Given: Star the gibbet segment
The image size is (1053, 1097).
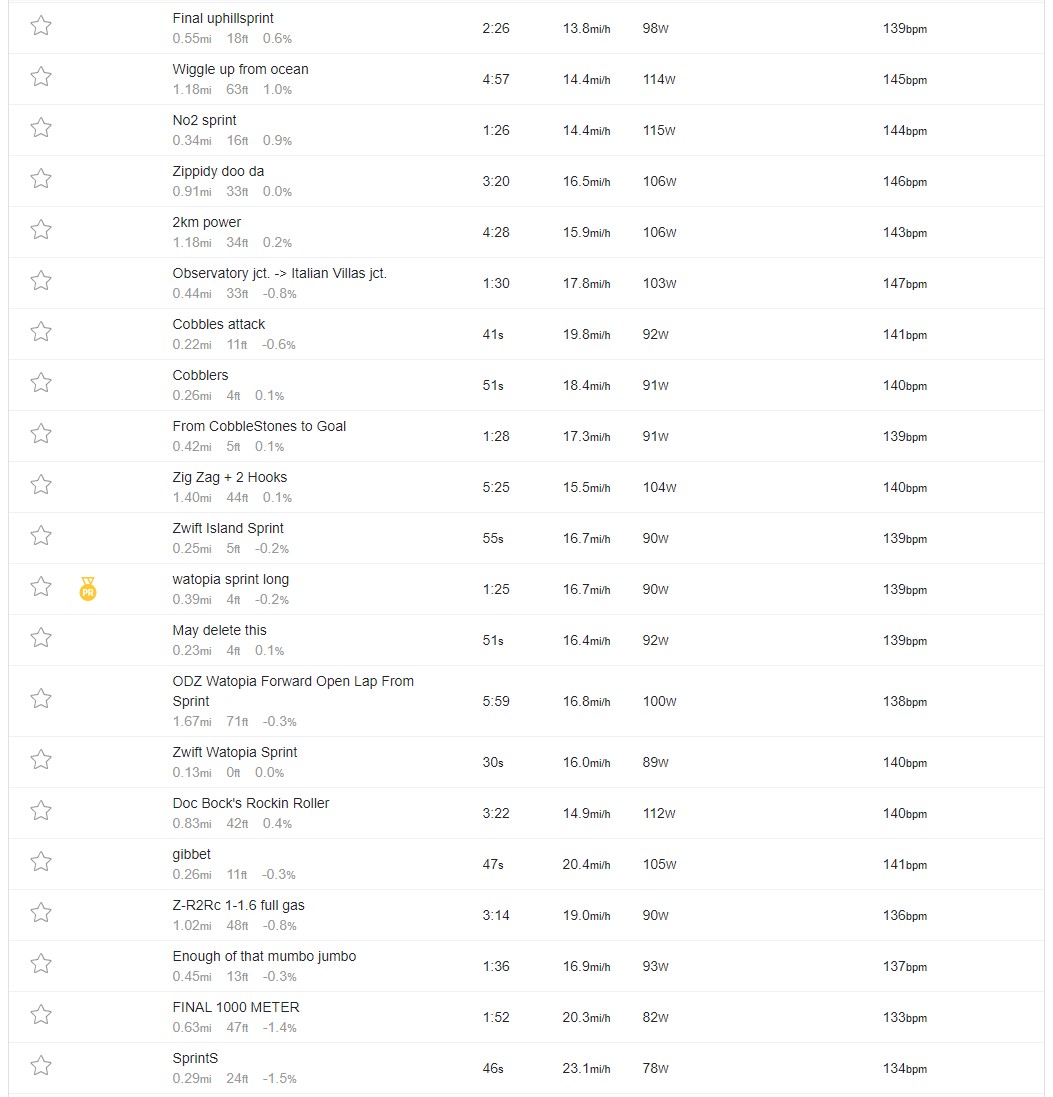Looking at the screenshot, I should [41, 862].
